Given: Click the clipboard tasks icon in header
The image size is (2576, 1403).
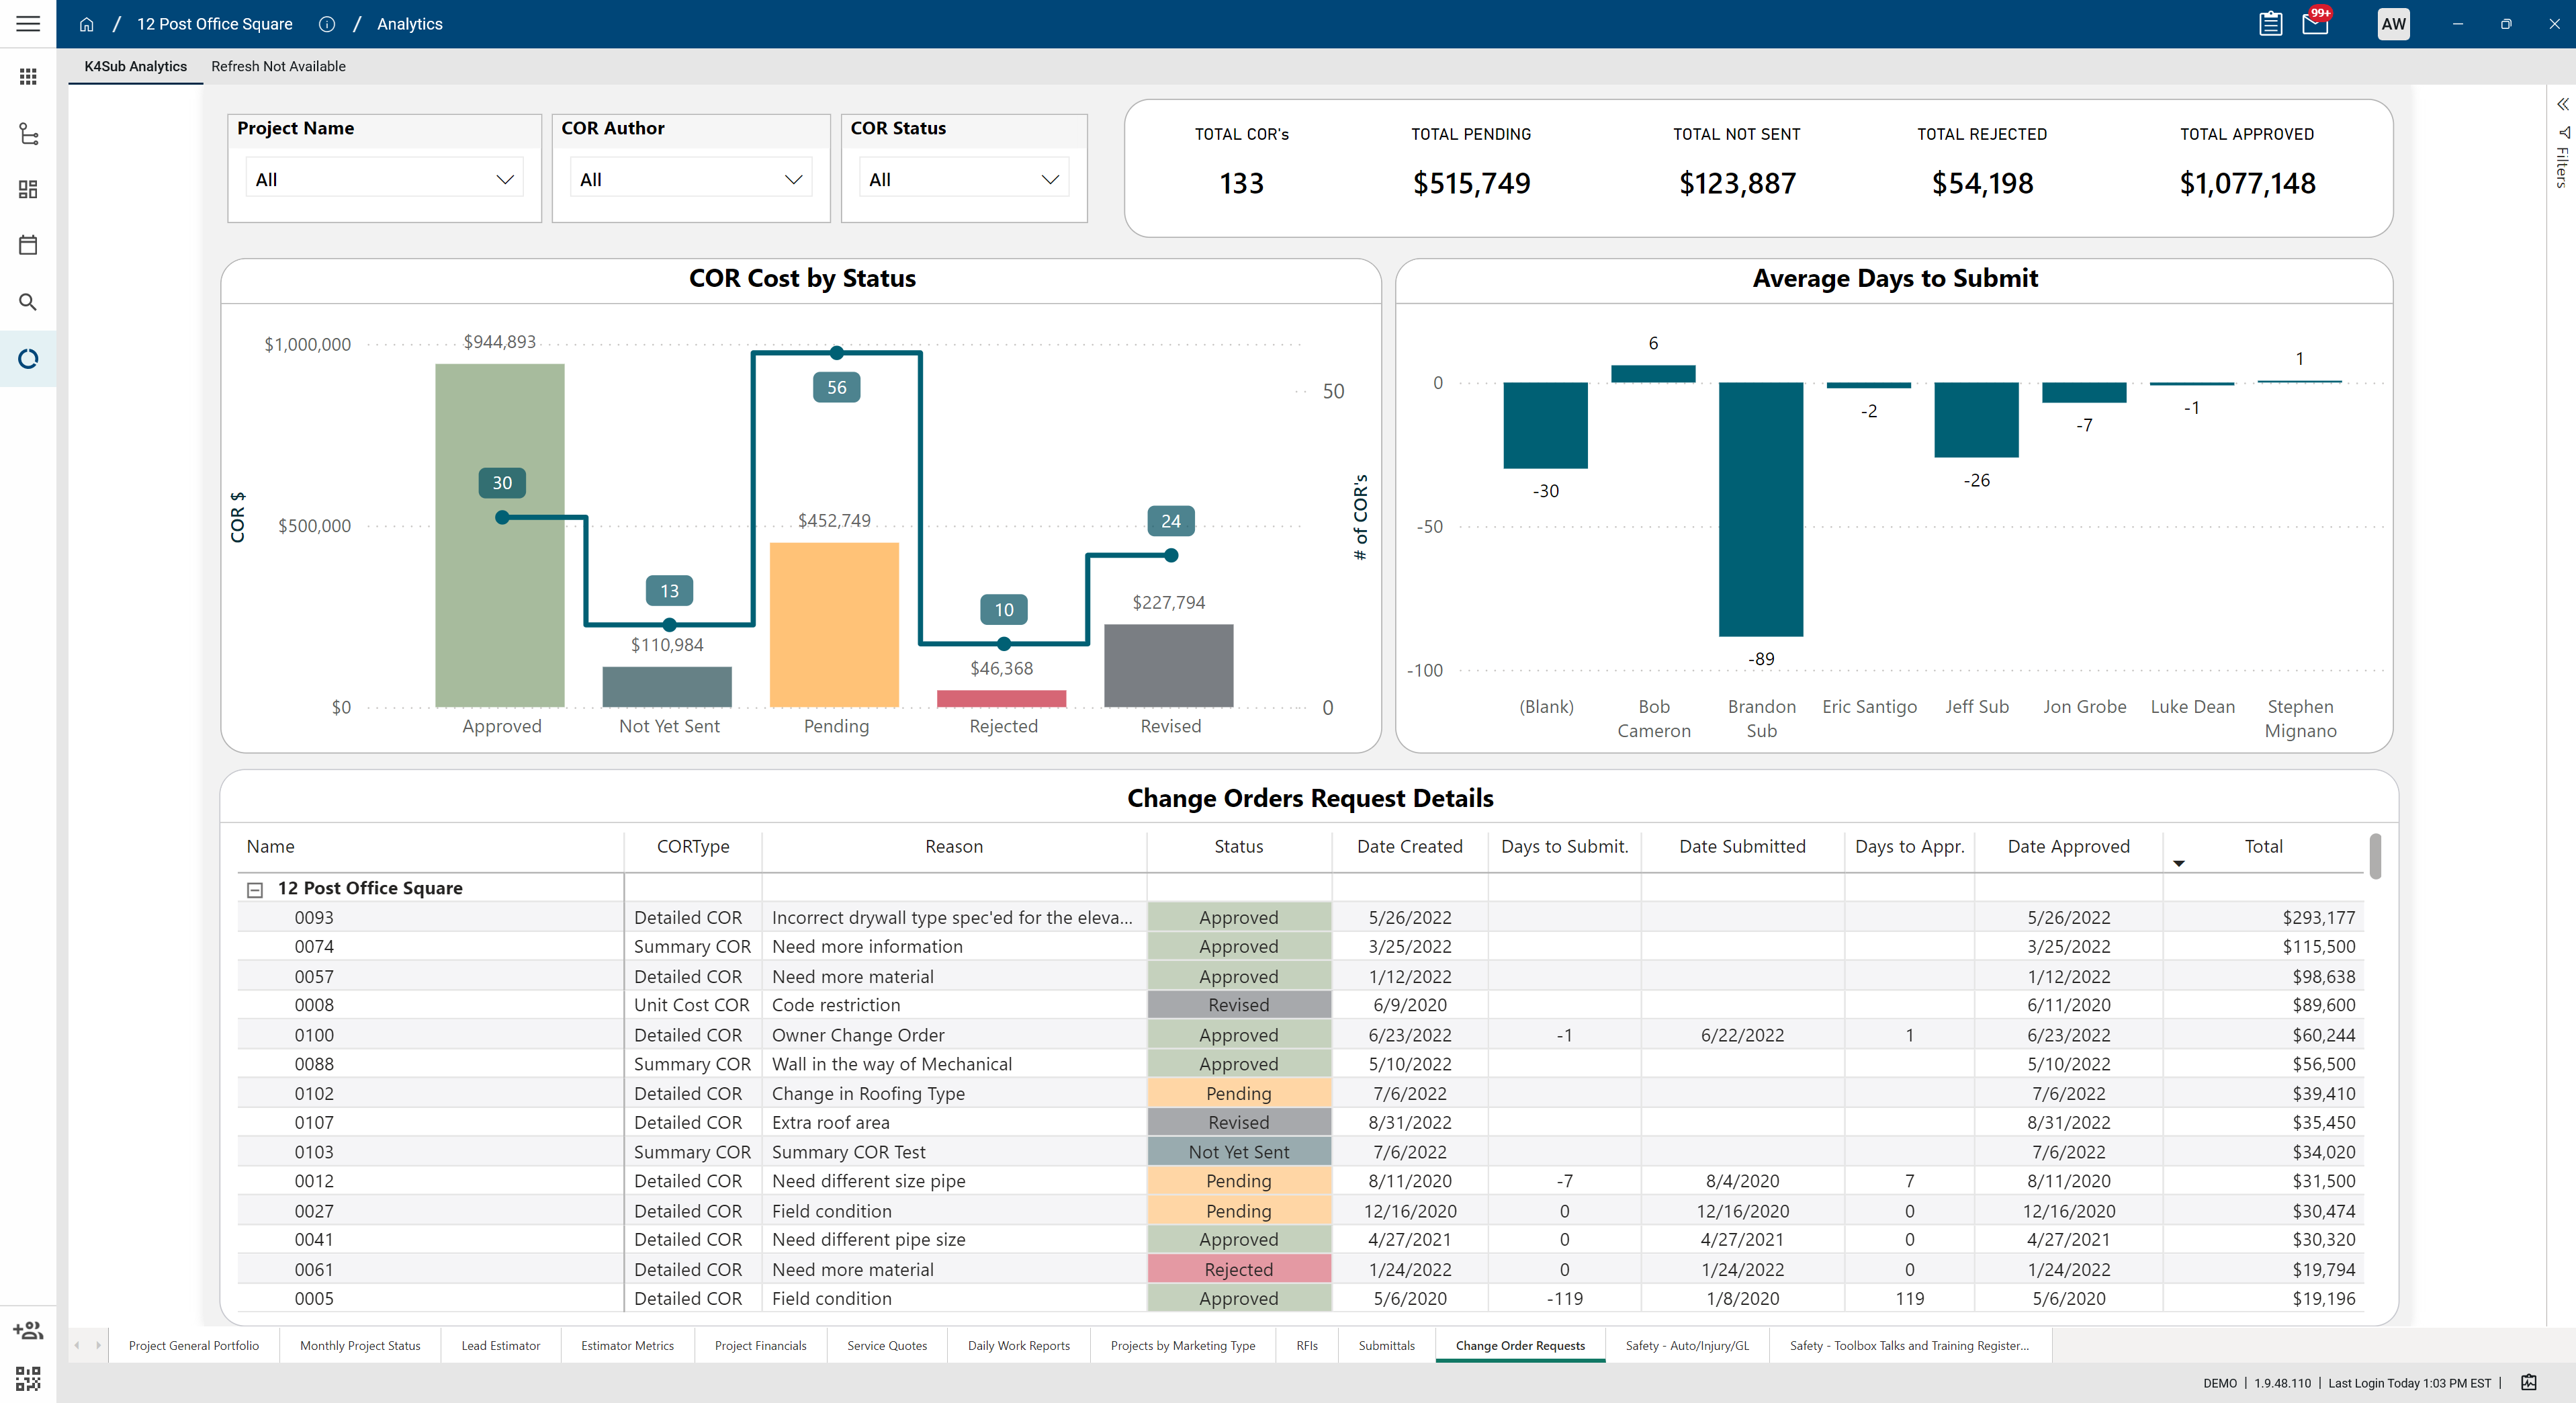Looking at the screenshot, I should point(2270,24).
